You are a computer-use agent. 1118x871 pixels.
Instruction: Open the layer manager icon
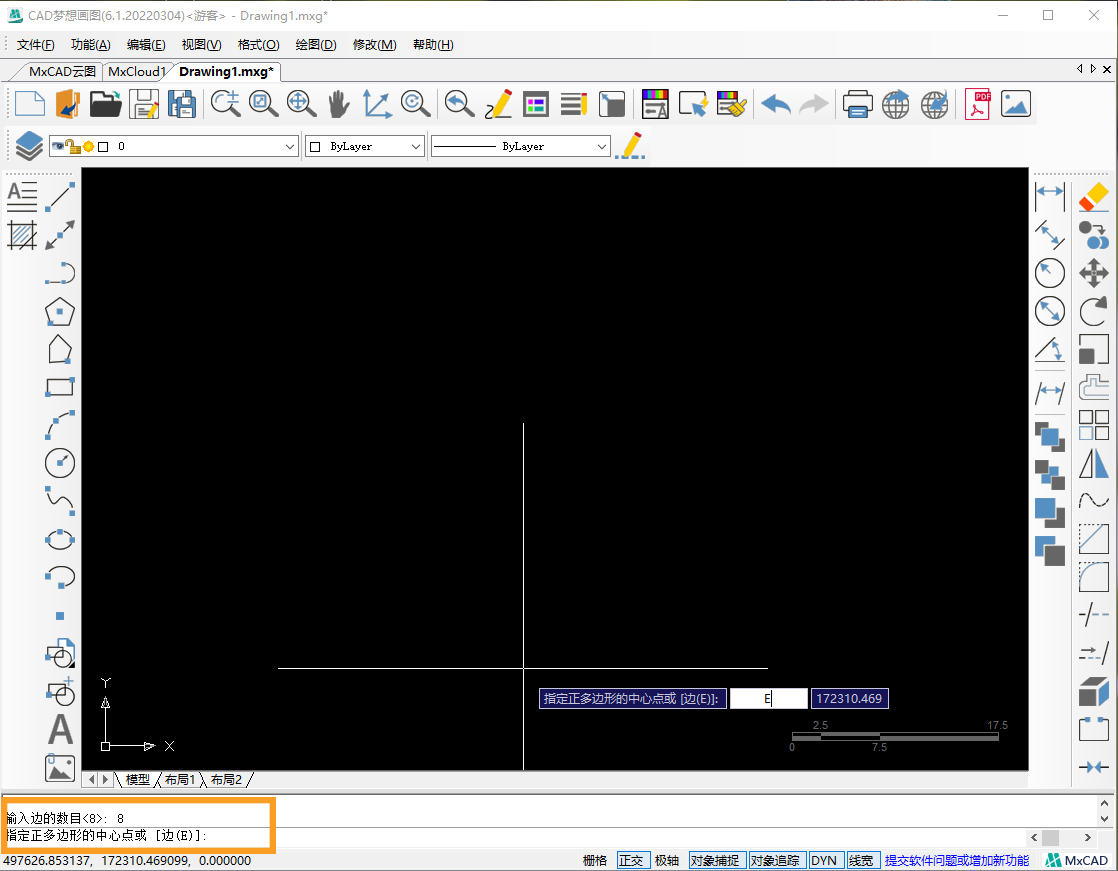click(28, 146)
